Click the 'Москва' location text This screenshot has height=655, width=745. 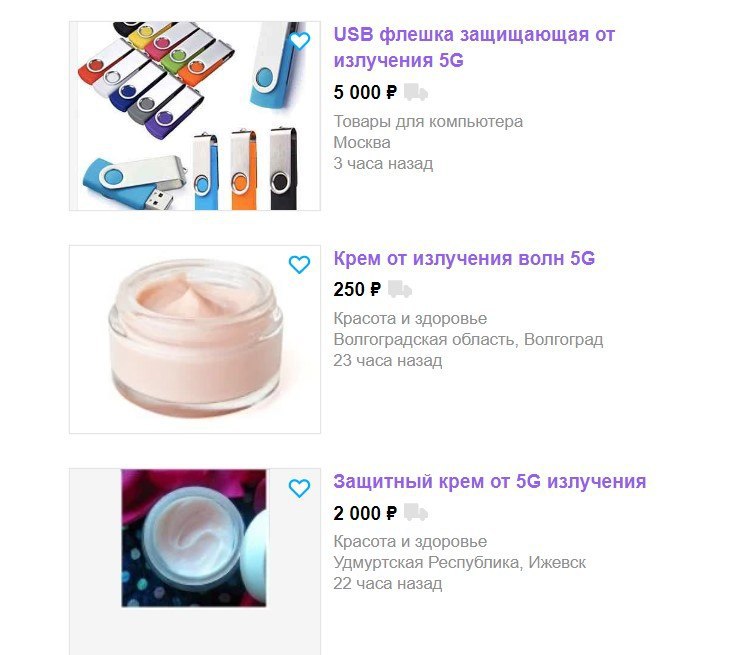click(x=362, y=142)
